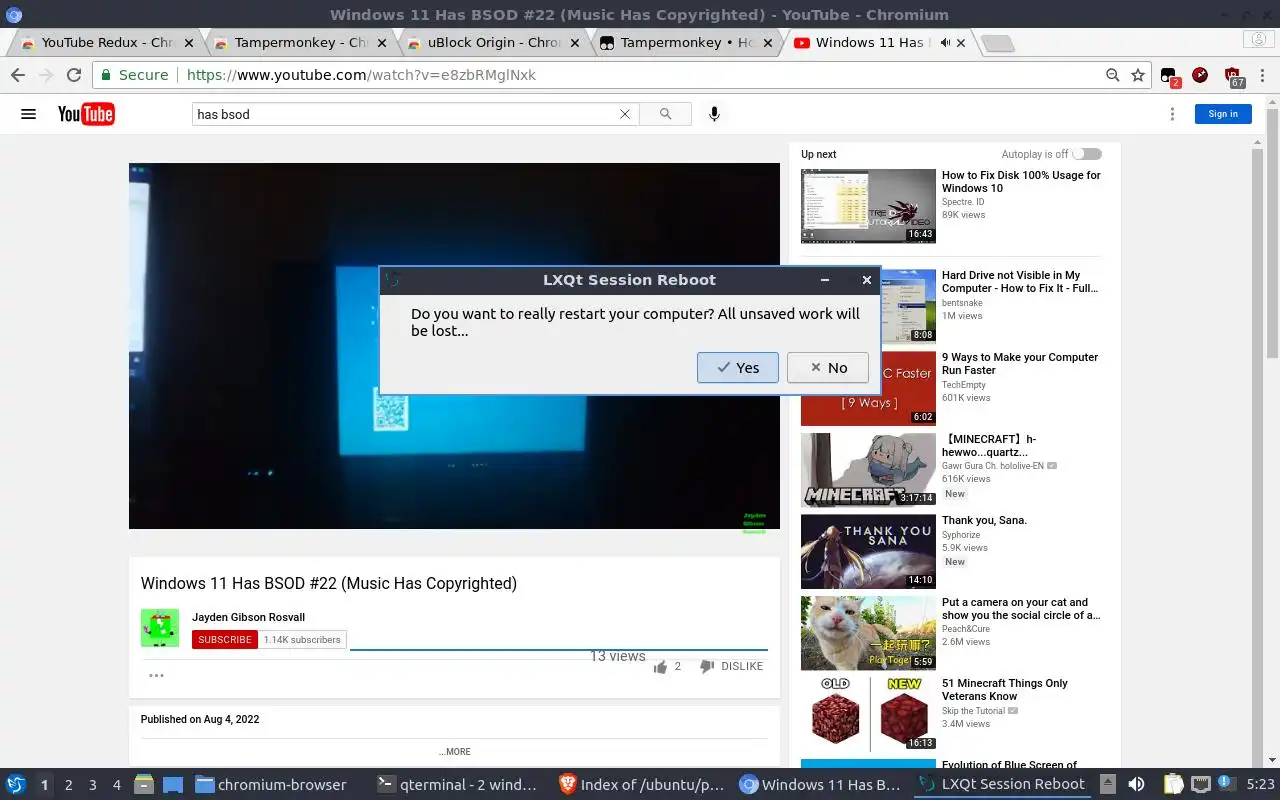
Task: Open the volume speaker tray icon
Action: pyautogui.click(x=1136, y=785)
